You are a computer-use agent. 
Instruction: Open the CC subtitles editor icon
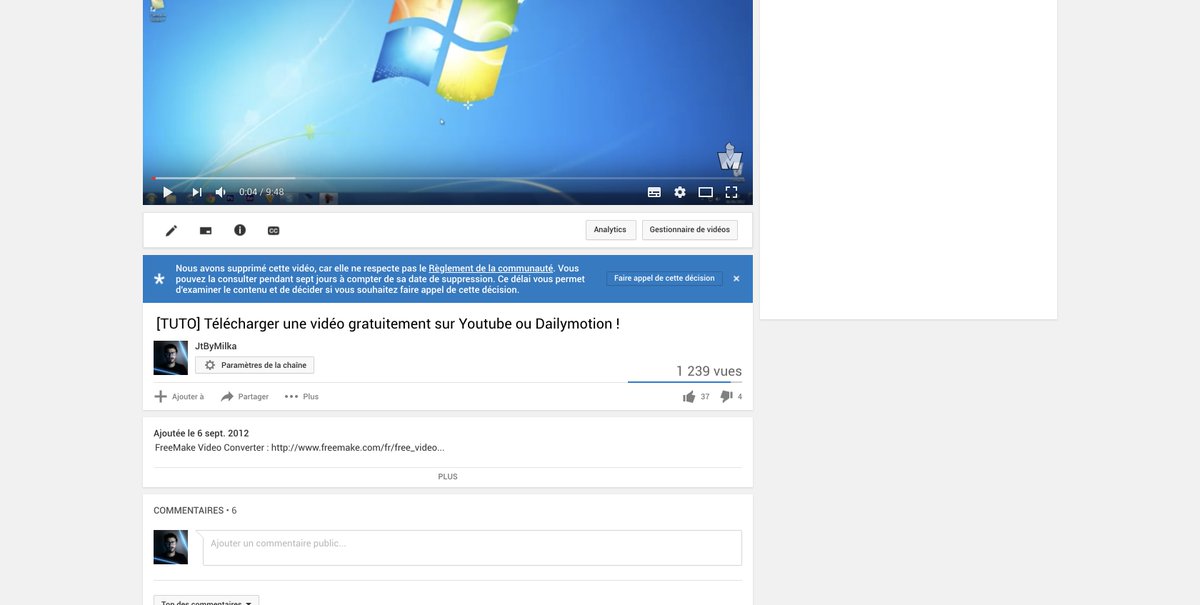(274, 230)
